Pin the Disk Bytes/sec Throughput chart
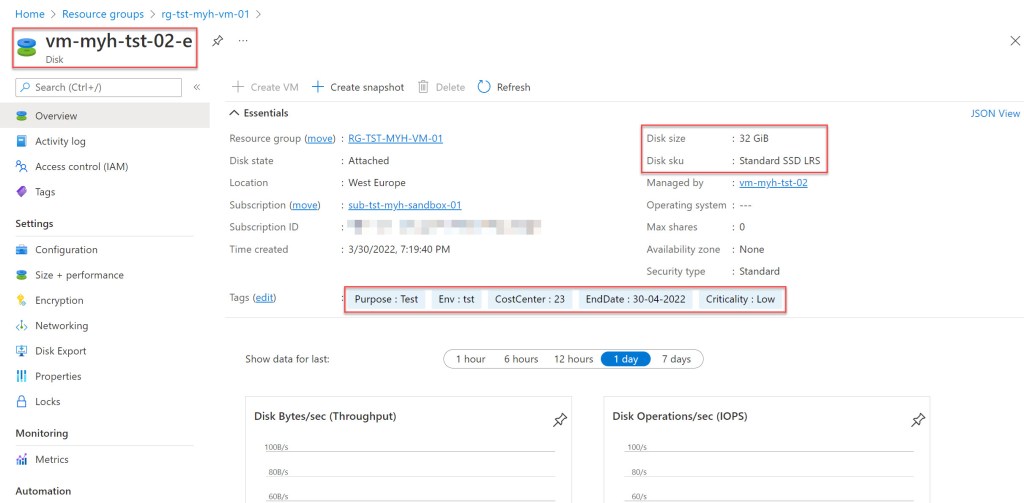 point(560,421)
